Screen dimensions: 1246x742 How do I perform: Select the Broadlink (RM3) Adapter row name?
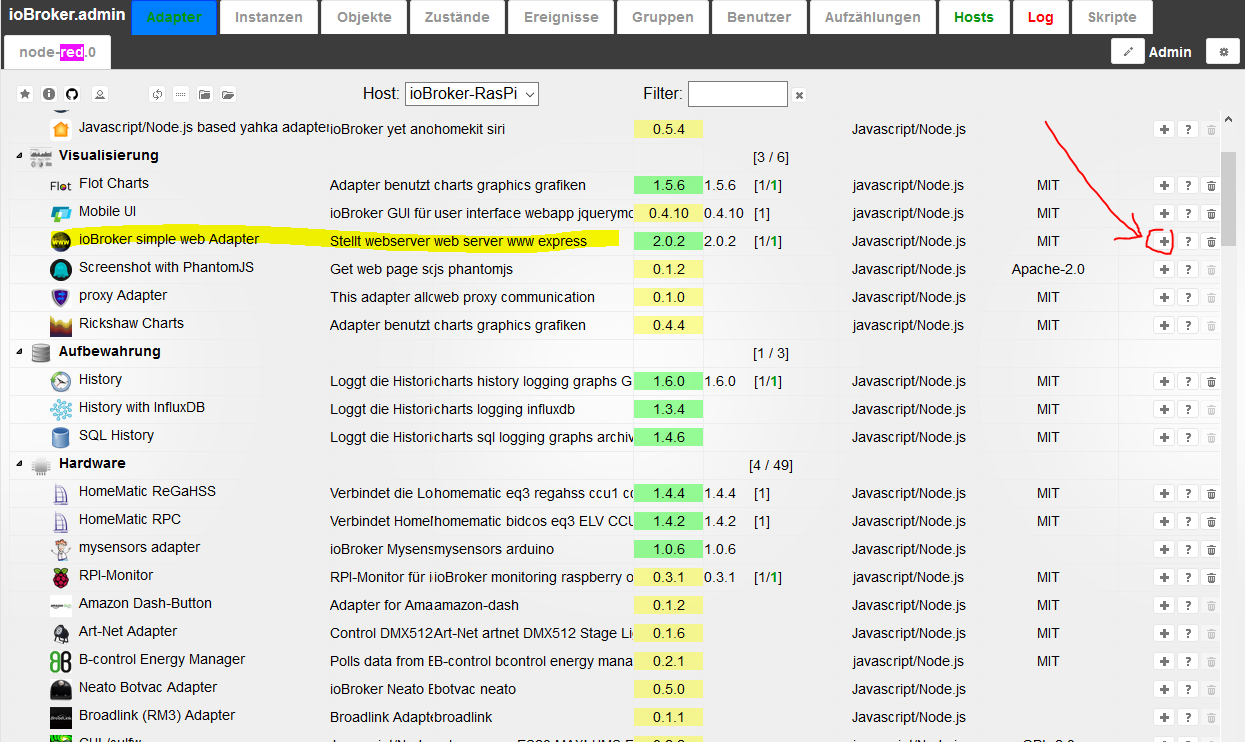click(x=157, y=715)
